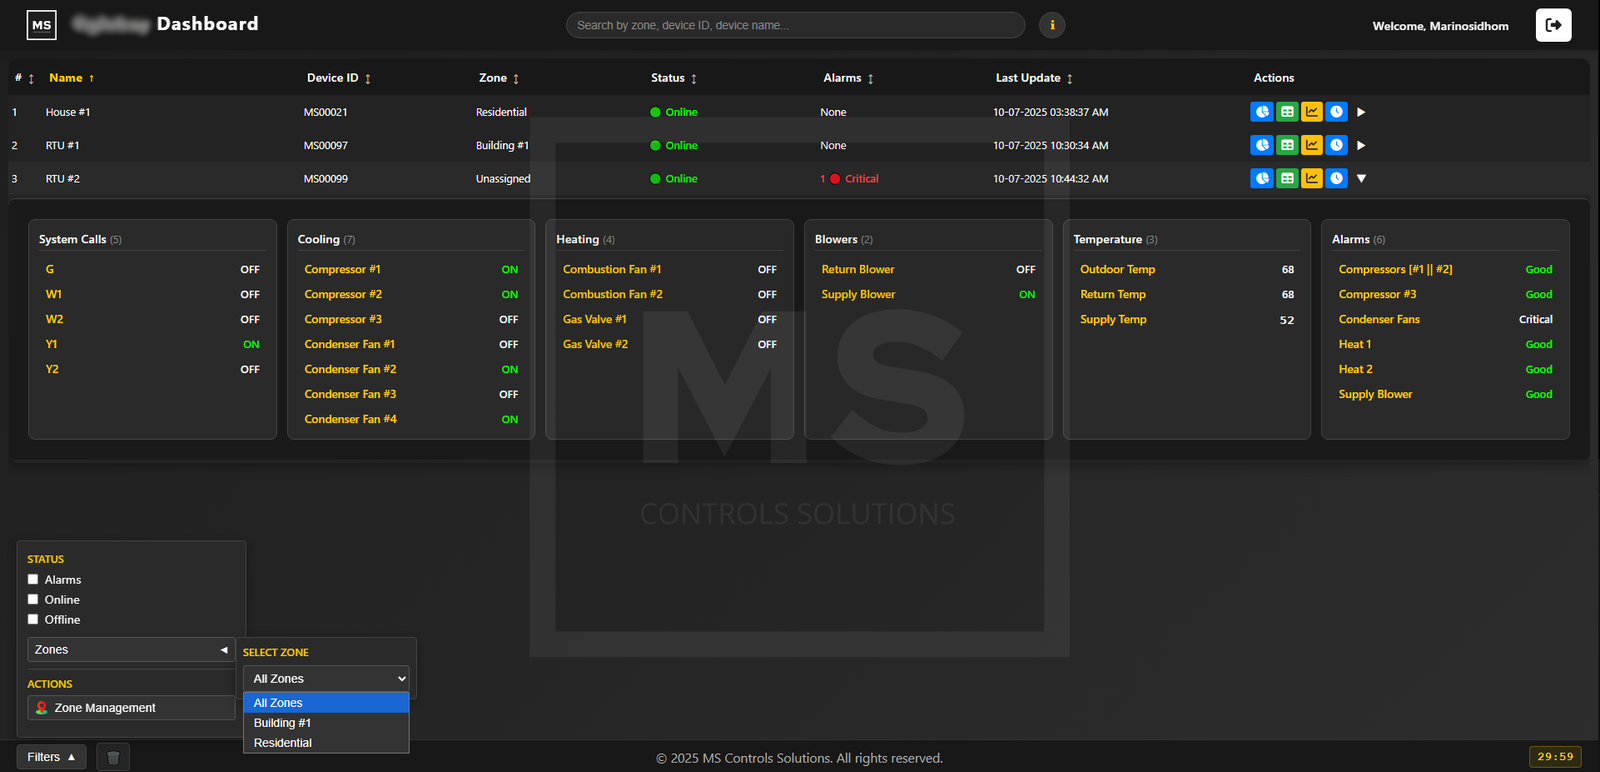Expand details for House #1 row

tap(1361, 112)
